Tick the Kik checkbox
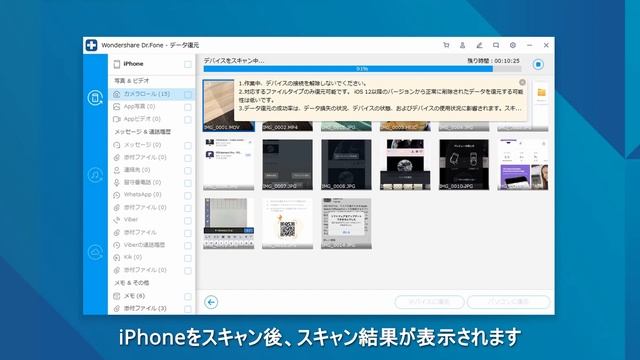Image resolution: width=640 pixels, height=360 pixels. pyautogui.click(x=188, y=258)
